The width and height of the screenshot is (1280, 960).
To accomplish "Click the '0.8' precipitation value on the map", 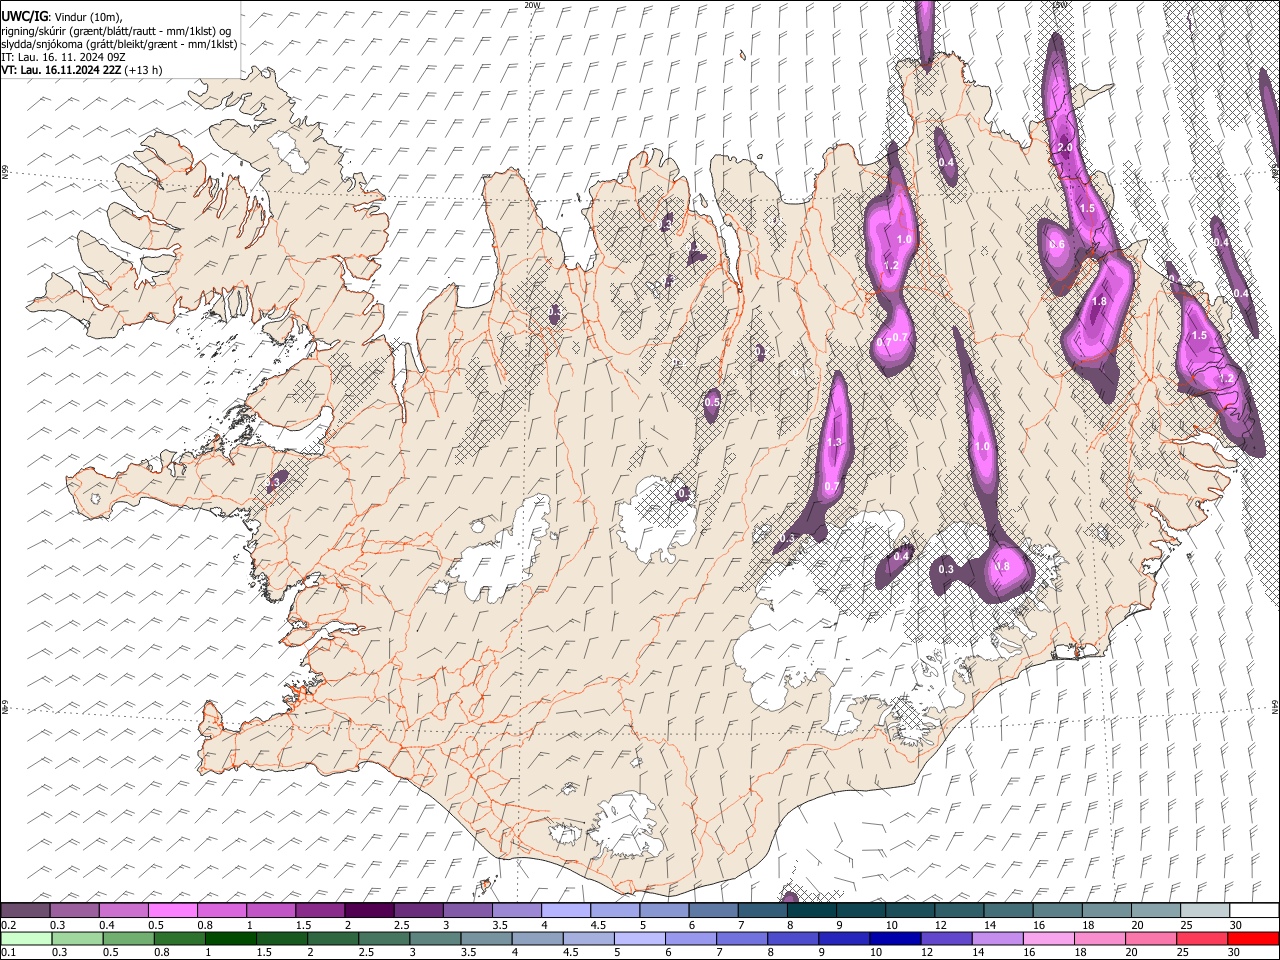I will click(x=1003, y=566).
